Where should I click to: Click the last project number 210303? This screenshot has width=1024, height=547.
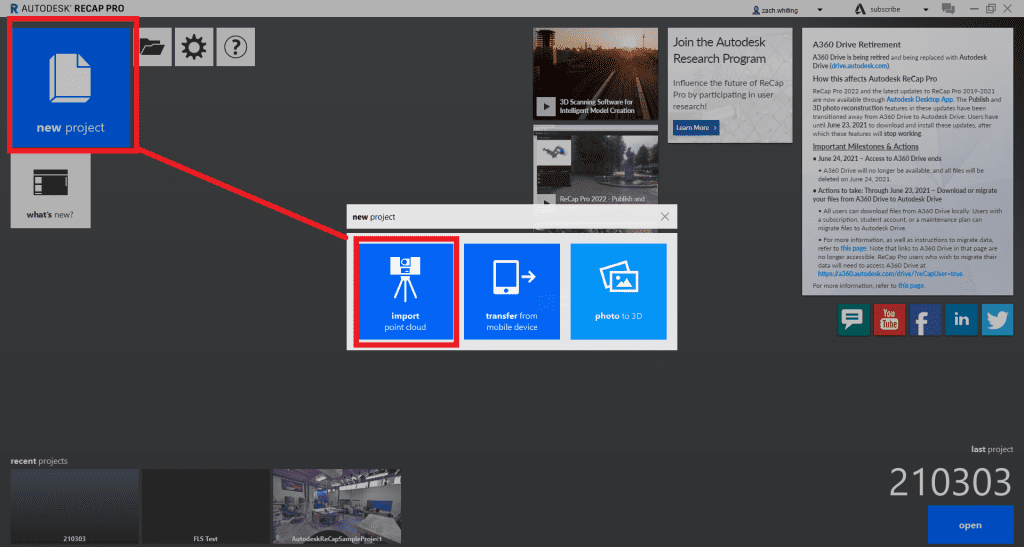pyautogui.click(x=950, y=482)
